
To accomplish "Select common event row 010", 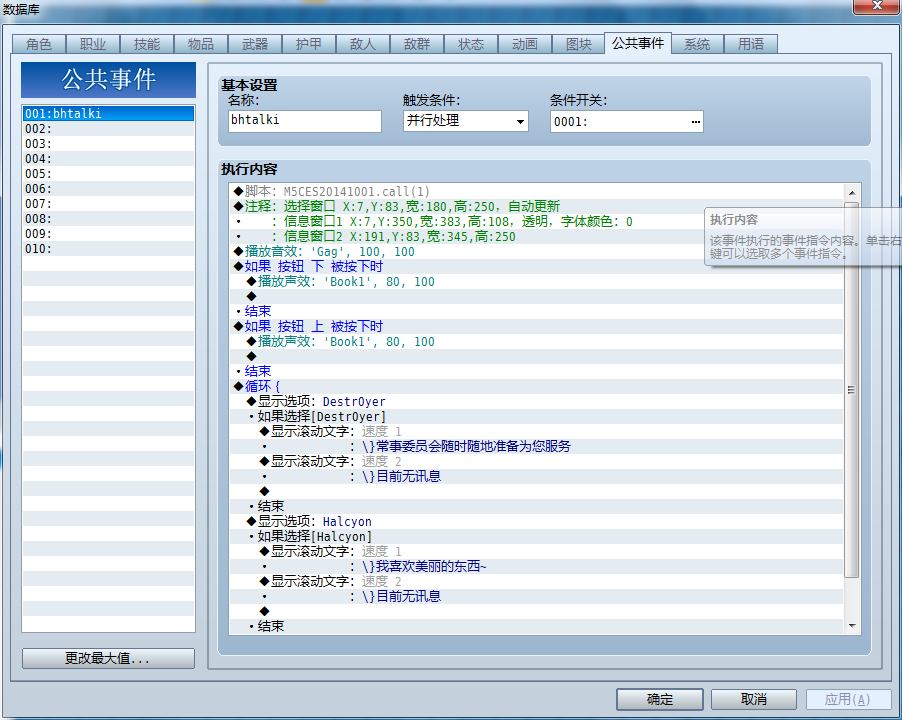I will (108, 248).
